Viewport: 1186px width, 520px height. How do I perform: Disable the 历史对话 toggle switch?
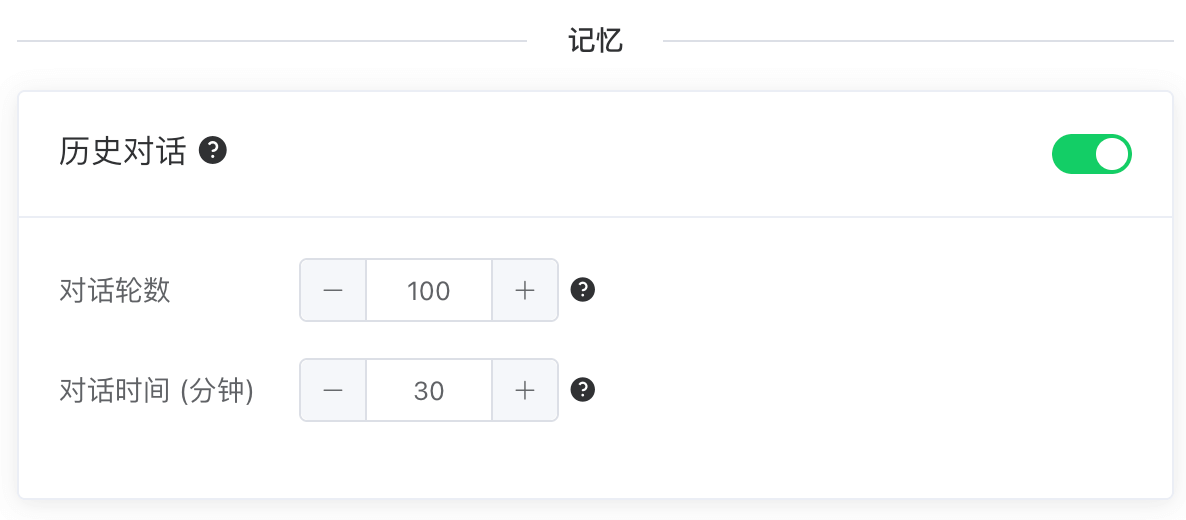pyautogui.click(x=1091, y=154)
